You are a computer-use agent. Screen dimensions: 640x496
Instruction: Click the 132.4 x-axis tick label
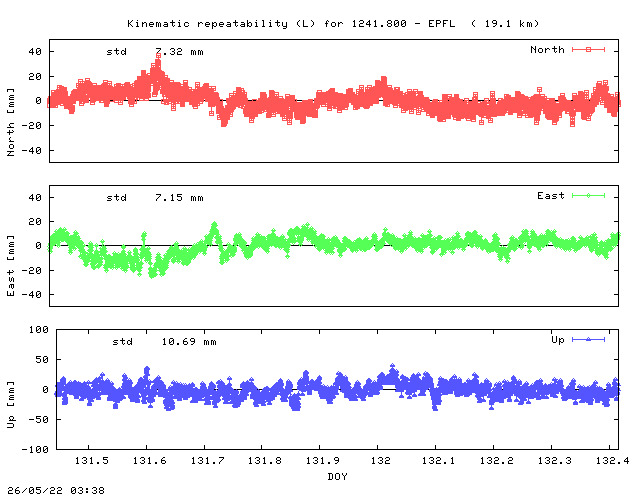coord(612,460)
